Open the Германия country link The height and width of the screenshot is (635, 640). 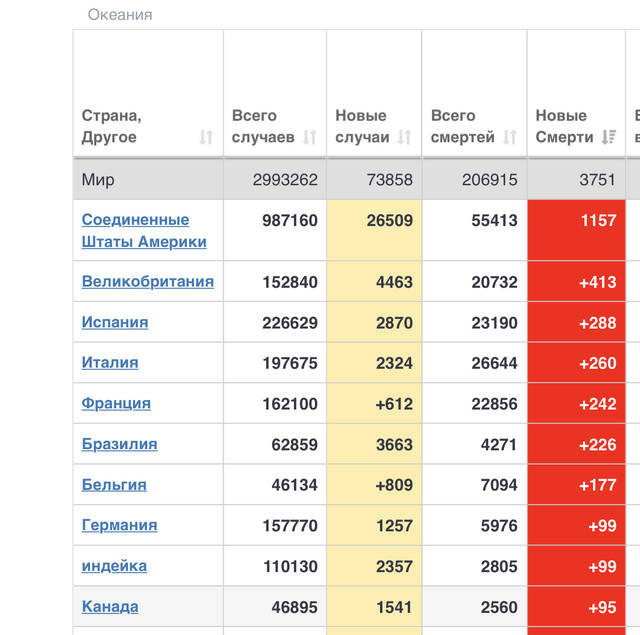point(120,525)
